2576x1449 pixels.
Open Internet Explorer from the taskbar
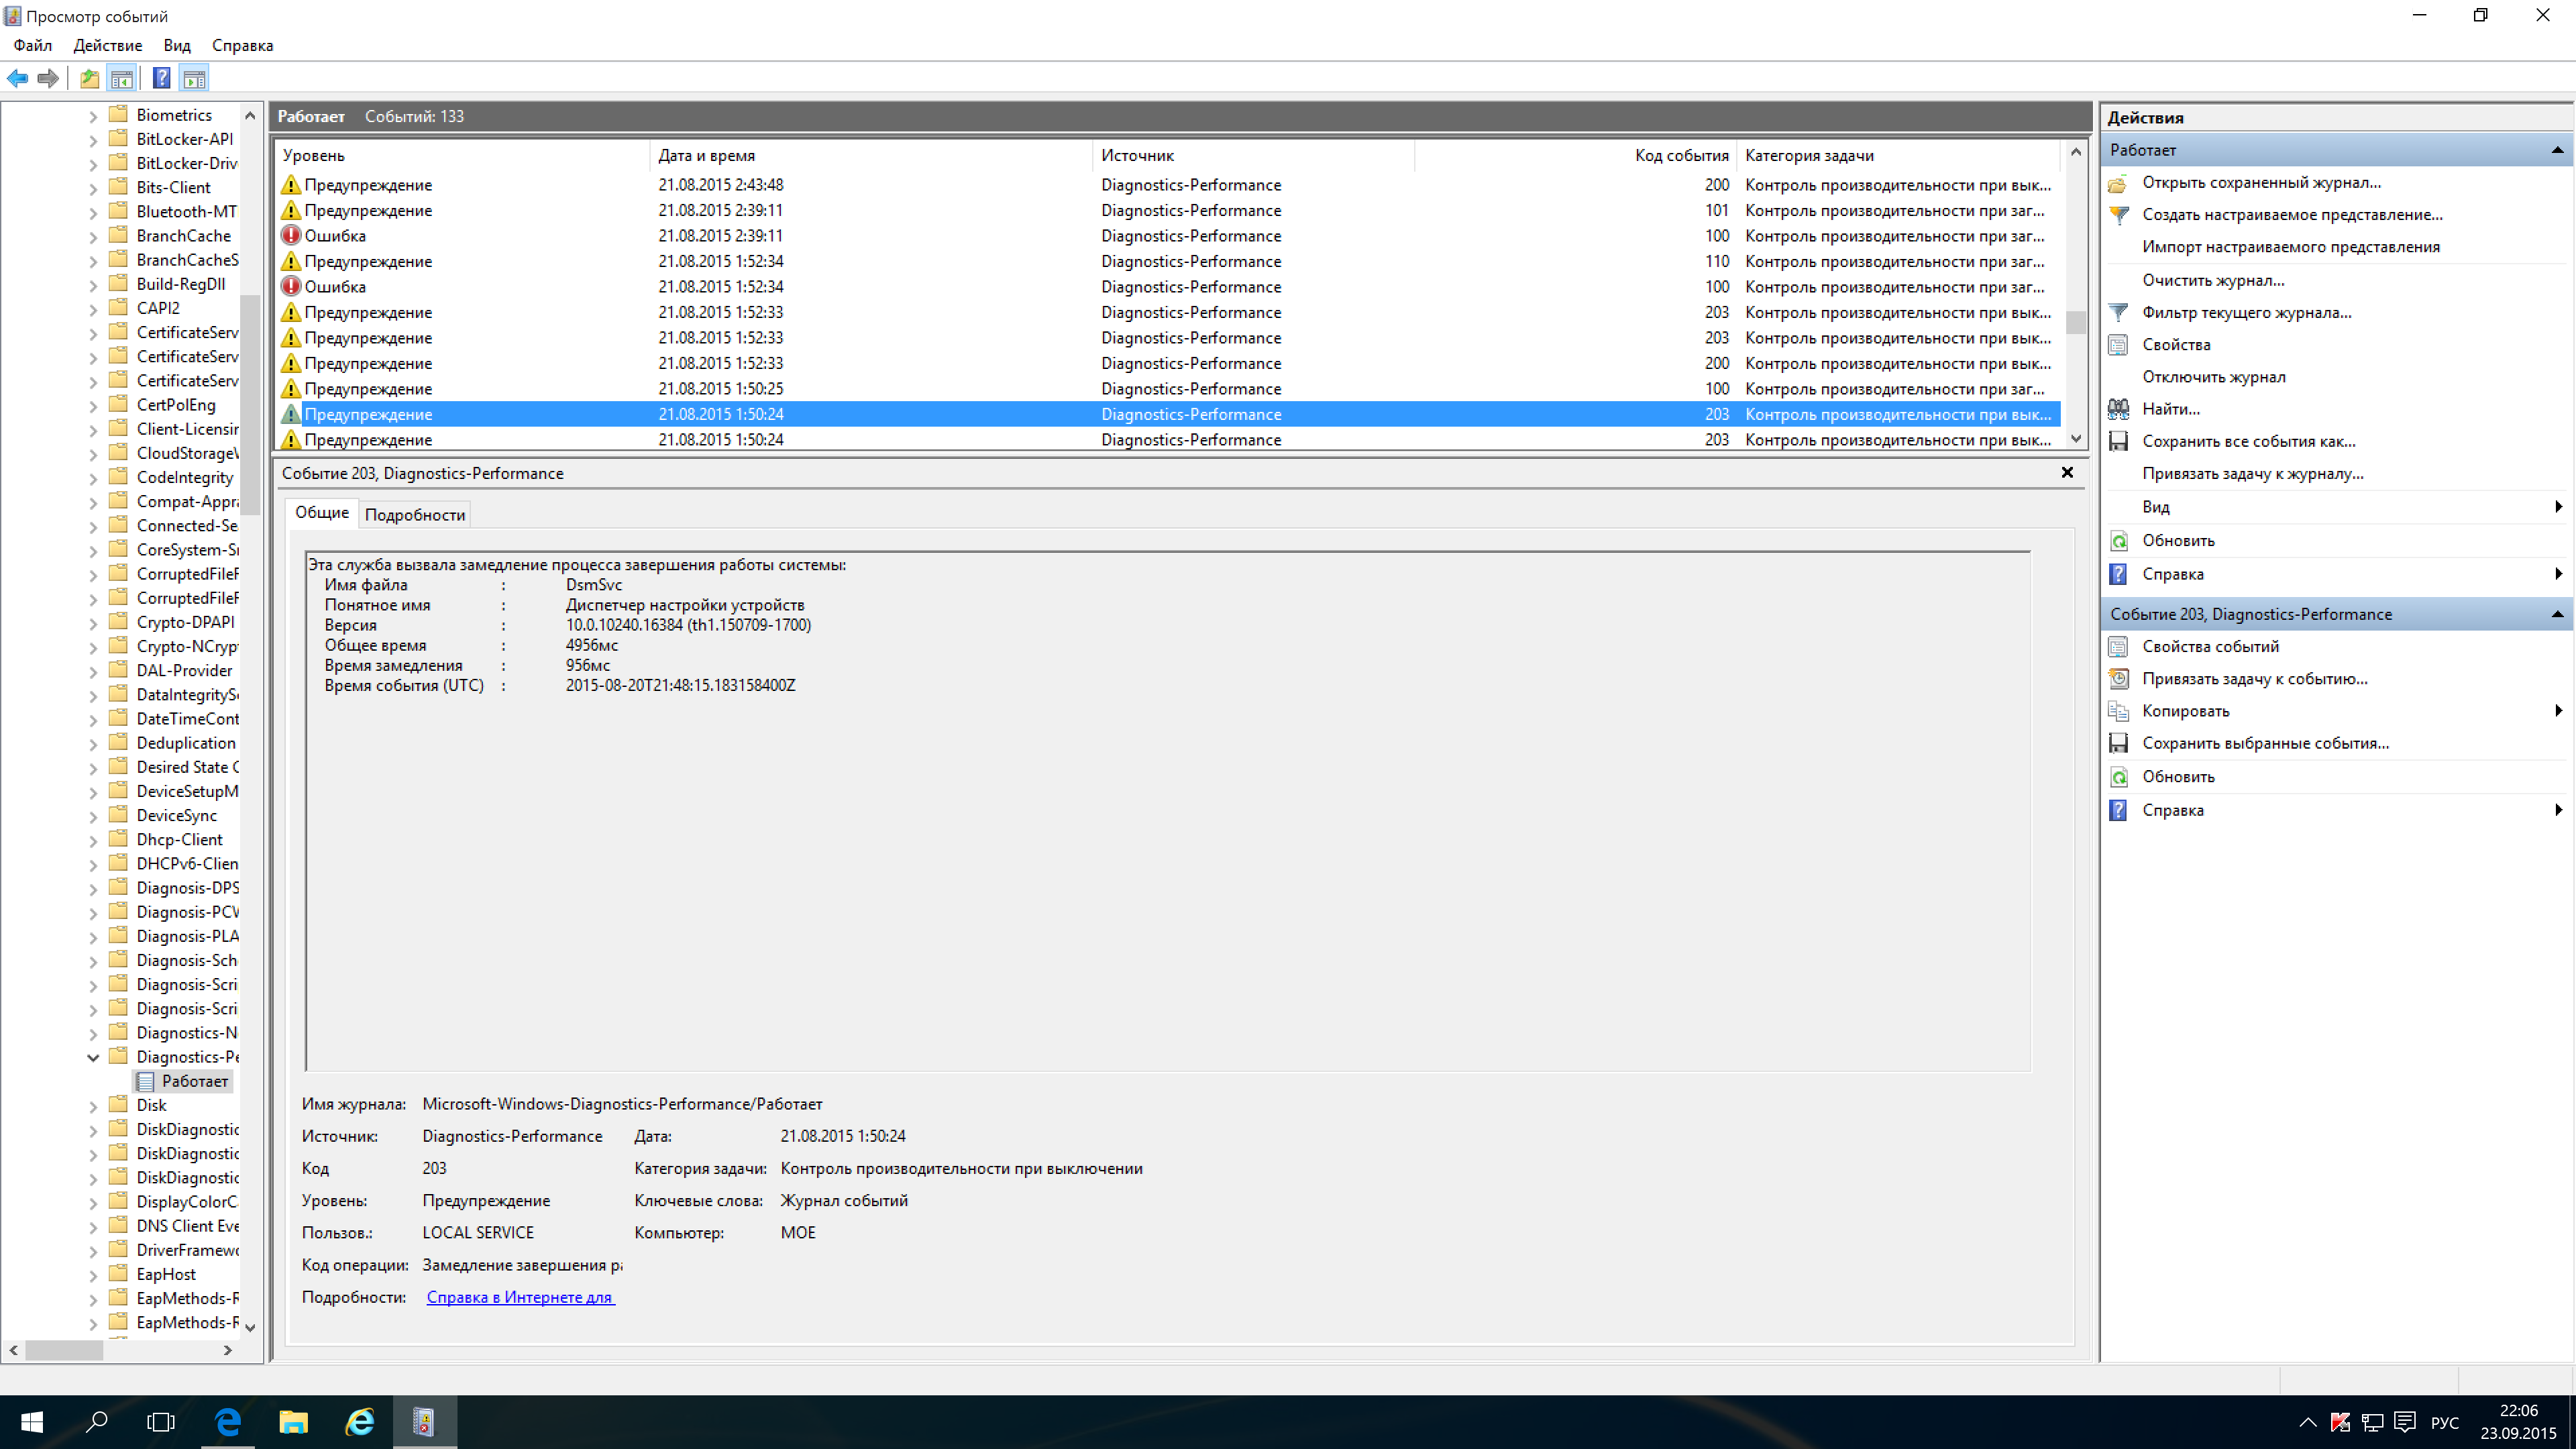(x=359, y=1421)
